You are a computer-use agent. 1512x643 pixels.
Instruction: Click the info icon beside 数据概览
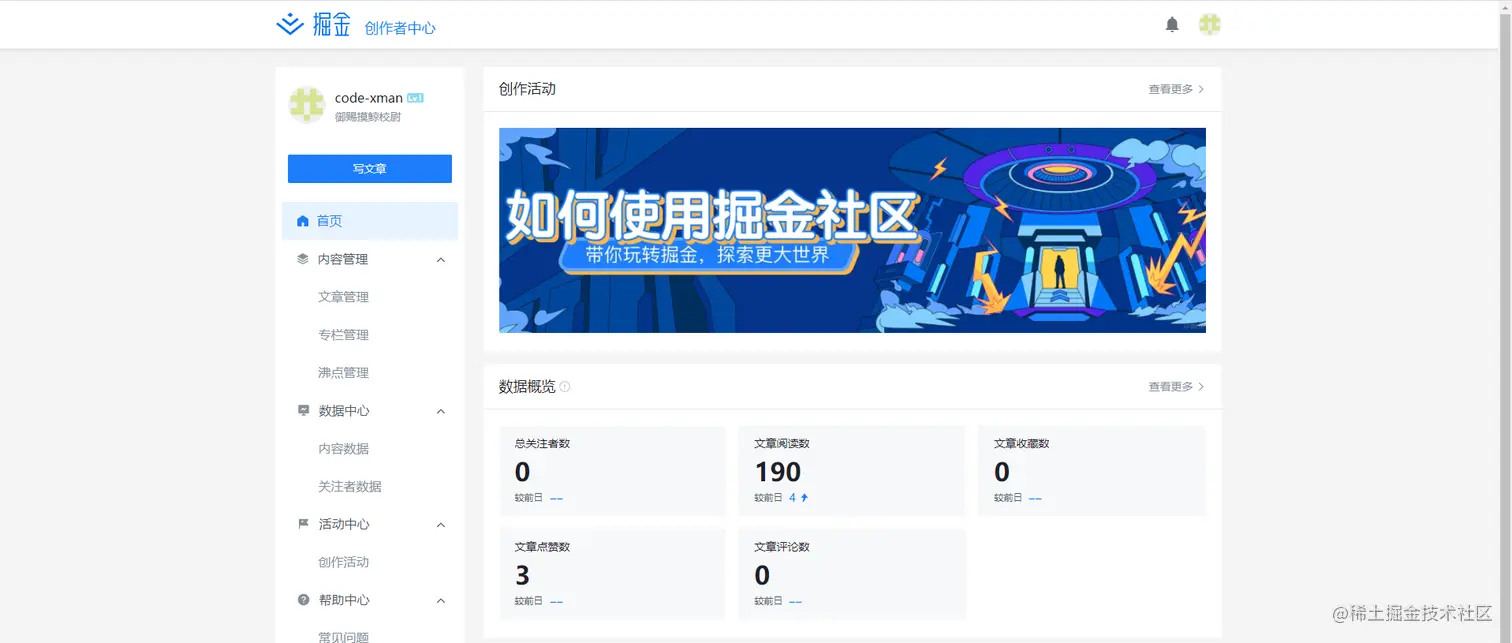(x=565, y=387)
